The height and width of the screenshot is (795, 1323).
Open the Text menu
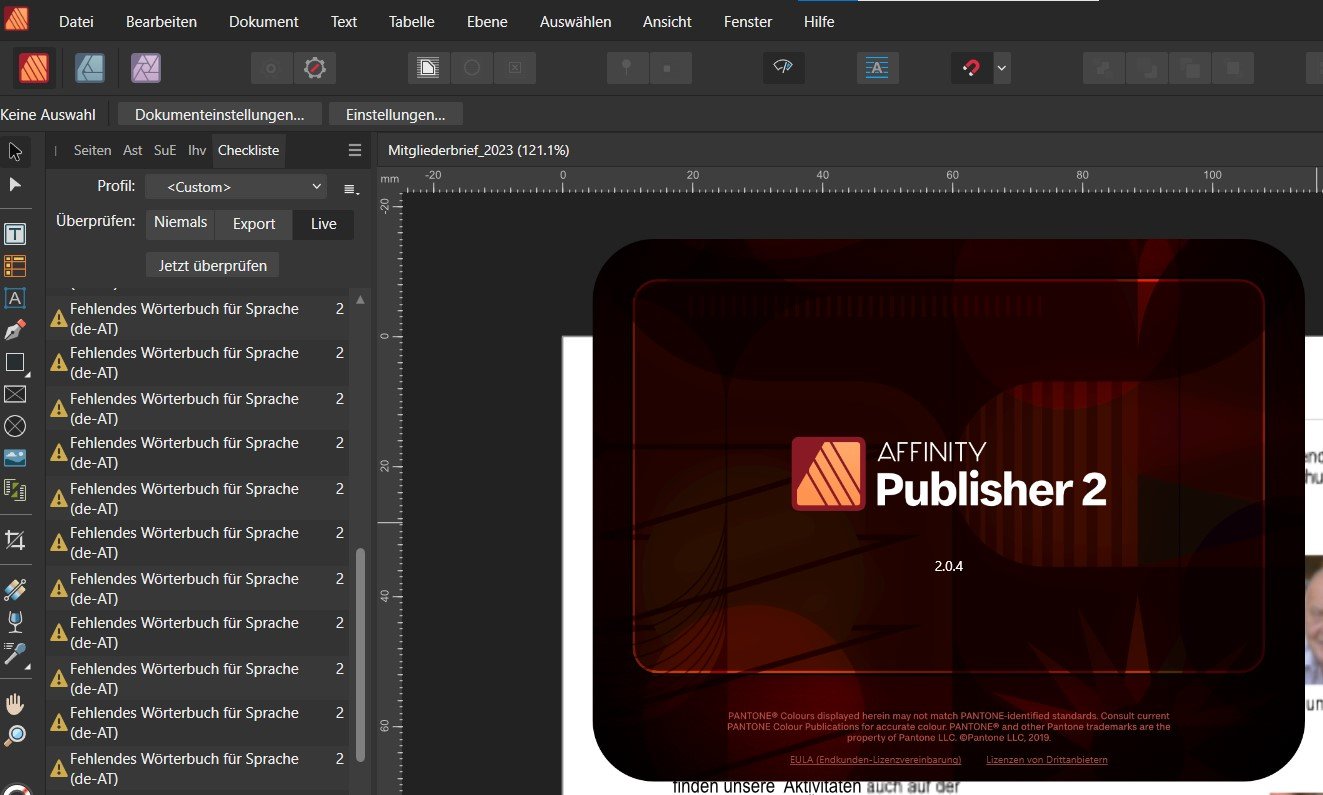pos(344,21)
